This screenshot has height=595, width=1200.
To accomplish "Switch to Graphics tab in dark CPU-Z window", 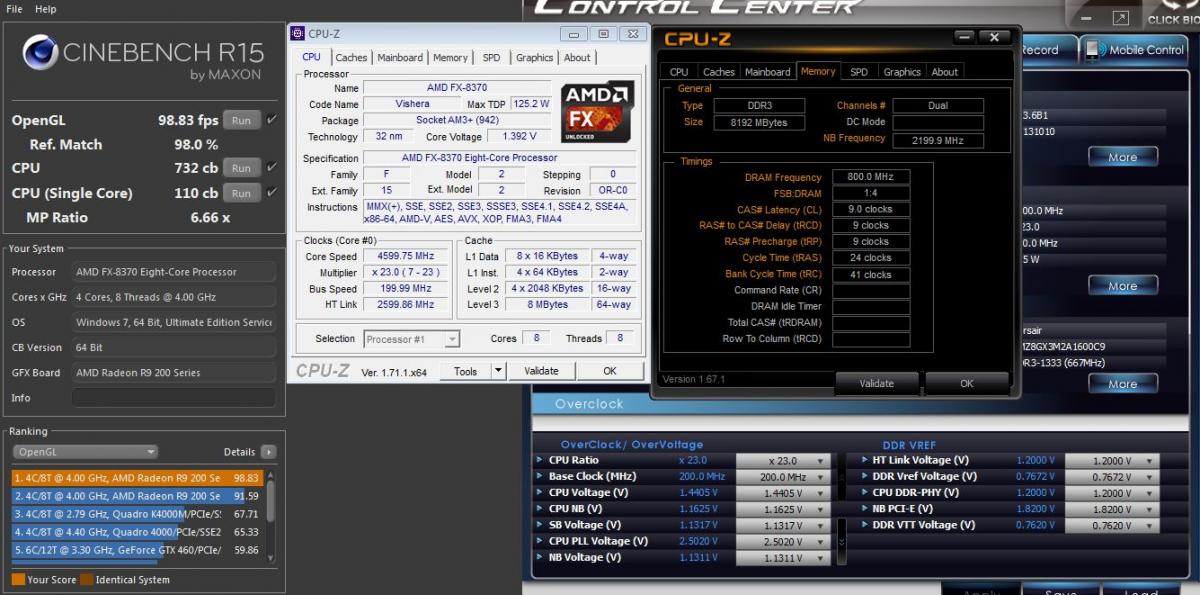I will tap(902, 72).
